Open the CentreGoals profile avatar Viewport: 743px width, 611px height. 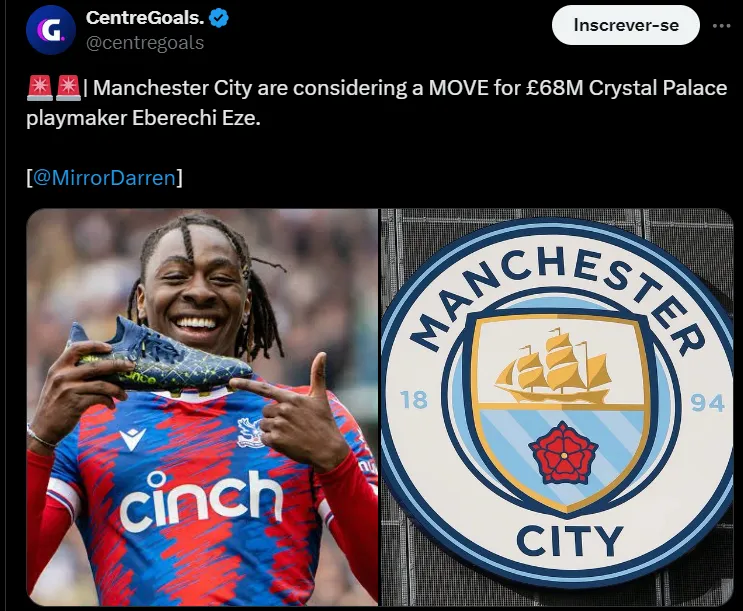pyautogui.click(x=51, y=30)
